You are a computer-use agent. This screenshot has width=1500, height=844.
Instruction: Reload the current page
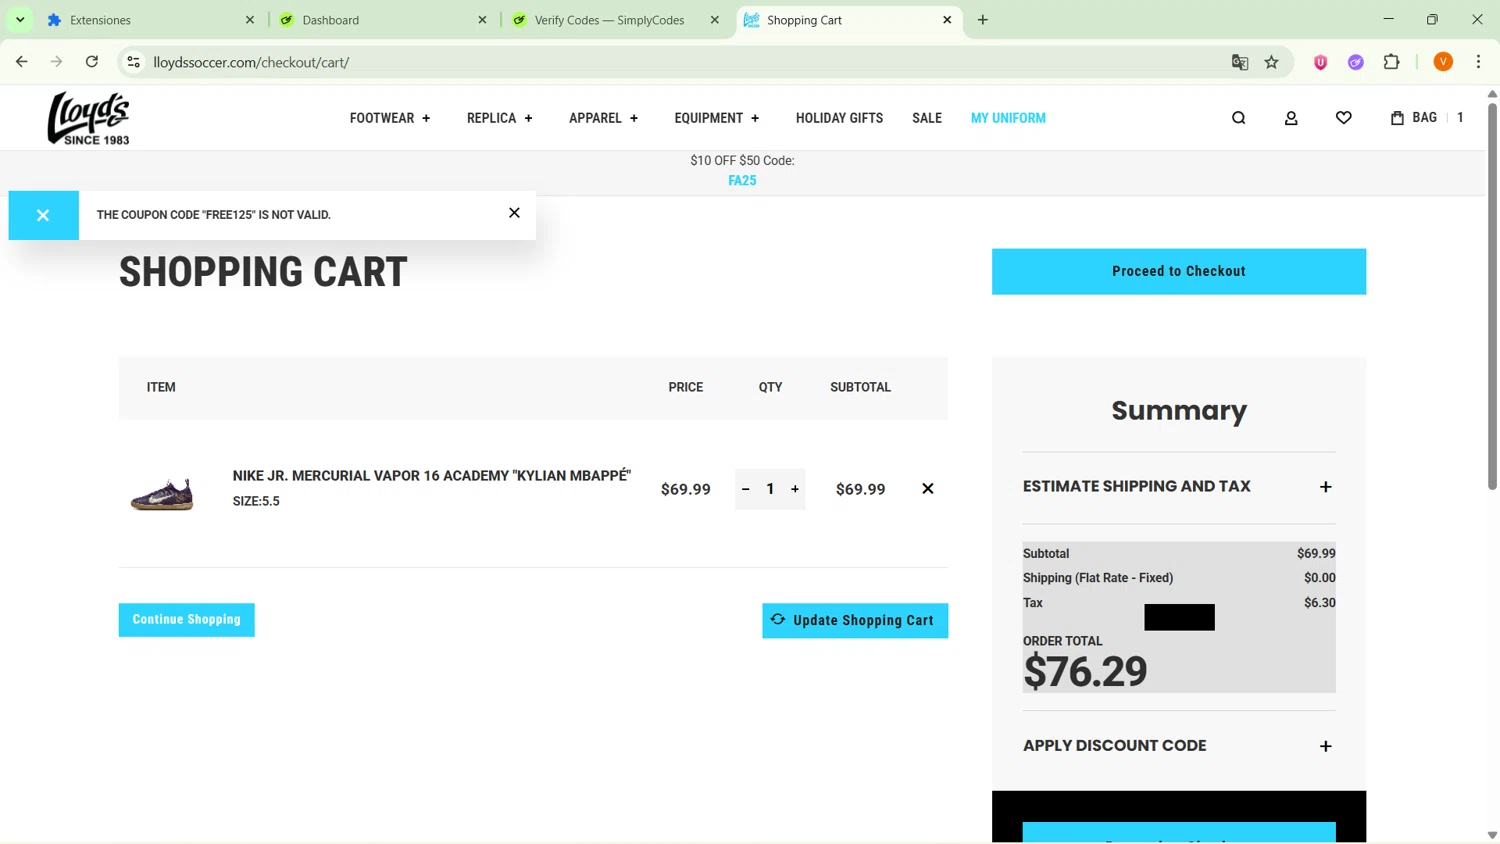(92, 62)
